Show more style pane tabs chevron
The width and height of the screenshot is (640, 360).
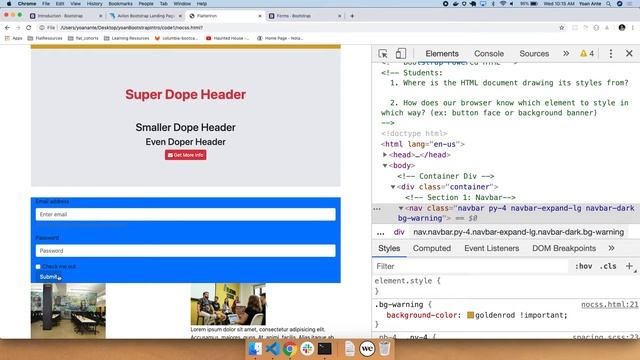coord(611,248)
